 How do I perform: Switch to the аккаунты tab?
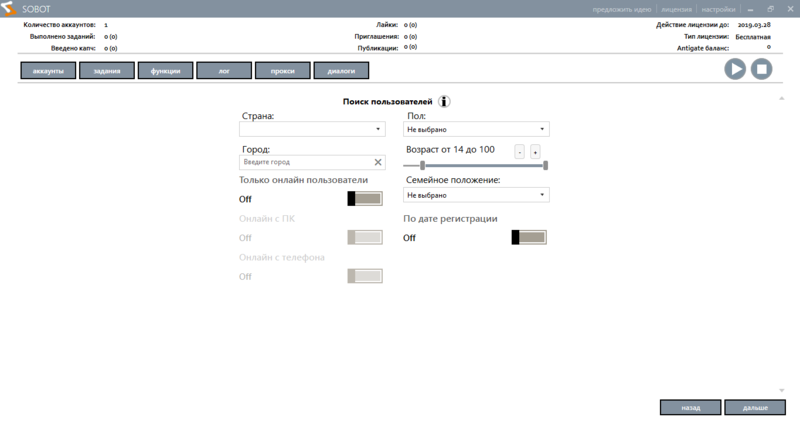pyautogui.click(x=48, y=71)
